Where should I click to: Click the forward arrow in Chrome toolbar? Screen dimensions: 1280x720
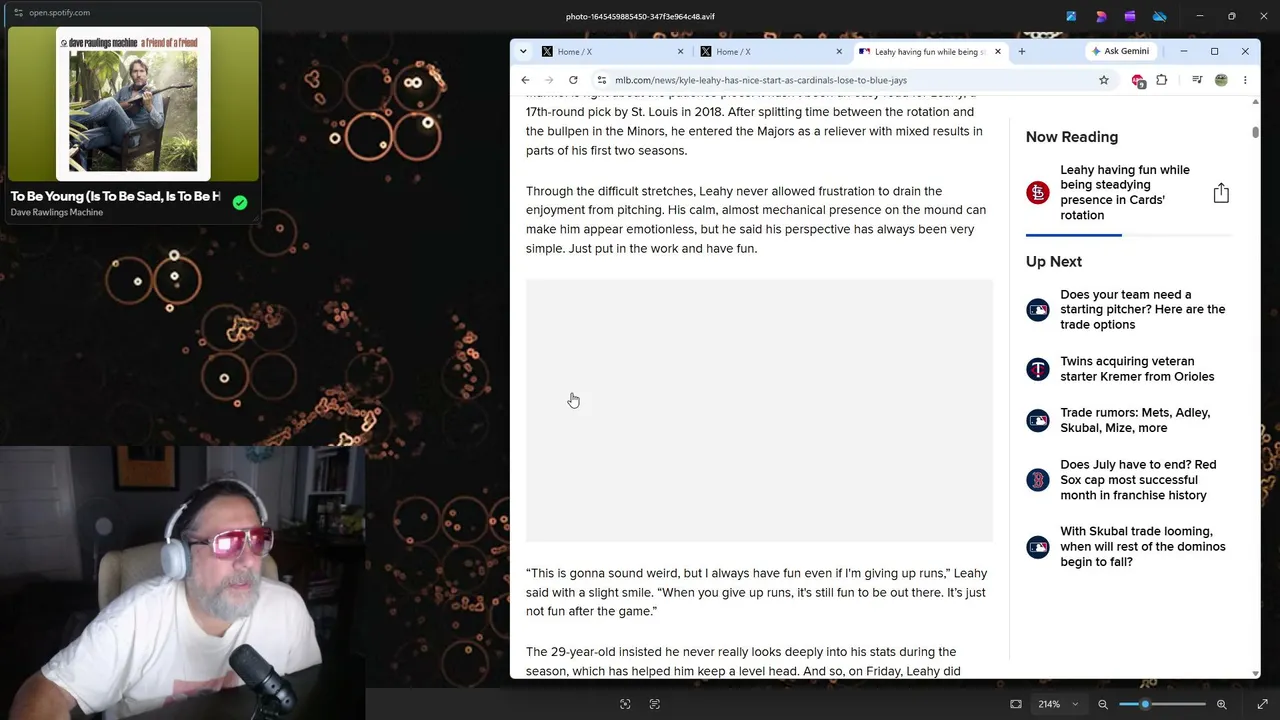pos(549,80)
